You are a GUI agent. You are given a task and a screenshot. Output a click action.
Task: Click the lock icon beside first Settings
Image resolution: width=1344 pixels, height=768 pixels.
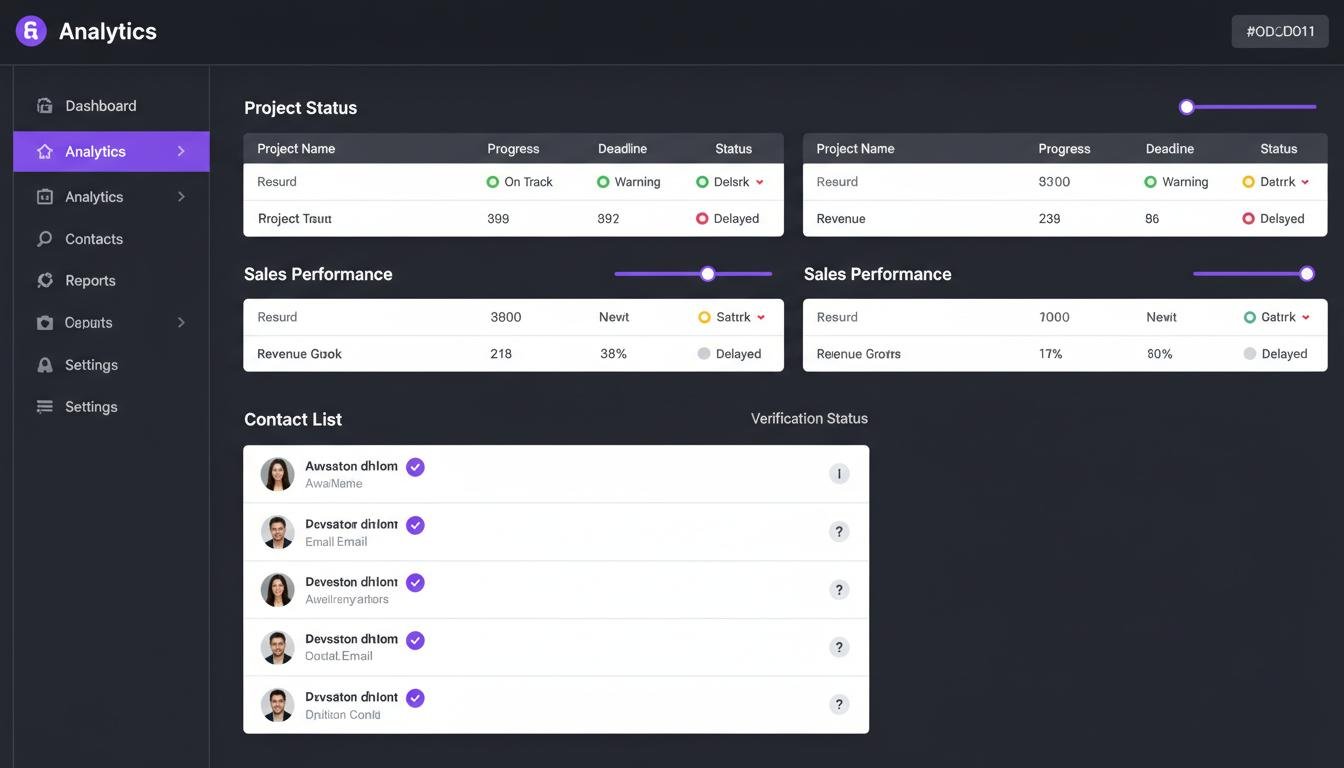[x=44, y=365]
